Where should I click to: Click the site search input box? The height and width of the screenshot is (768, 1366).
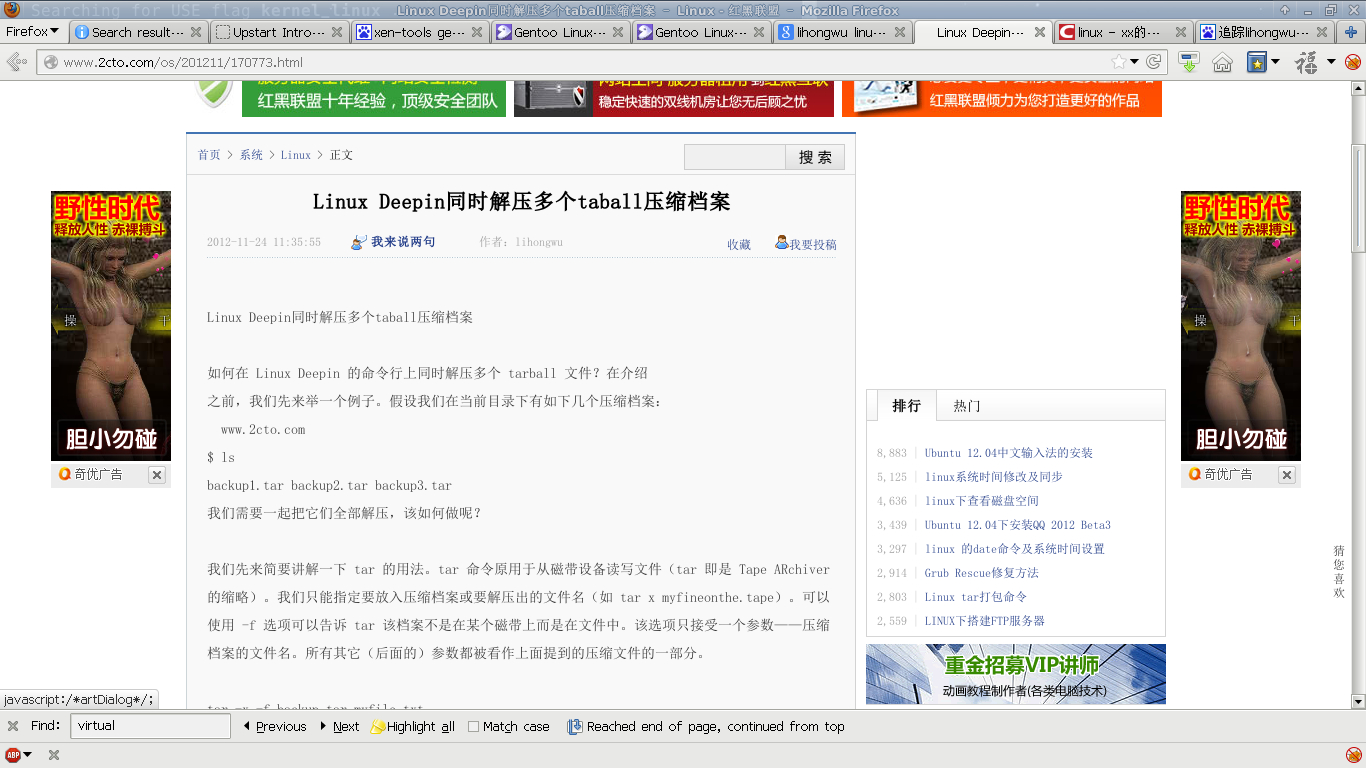pyautogui.click(x=735, y=157)
